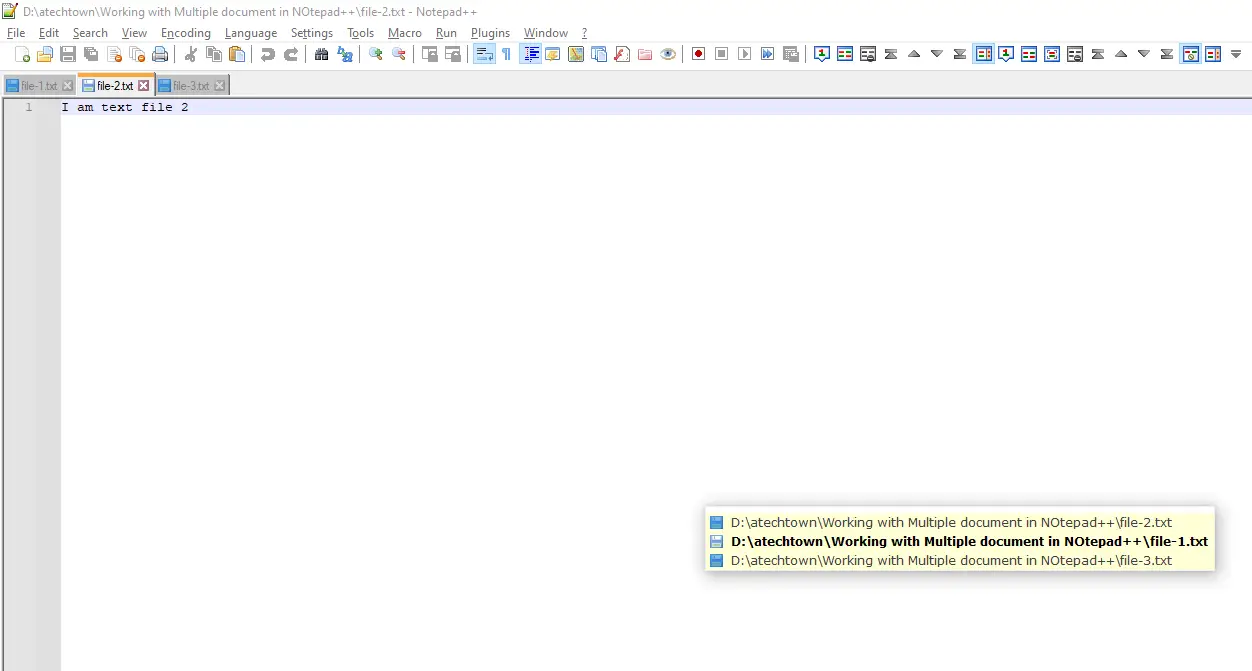Open the Replace dialog icon
The height and width of the screenshot is (671, 1252).
[x=344, y=54]
